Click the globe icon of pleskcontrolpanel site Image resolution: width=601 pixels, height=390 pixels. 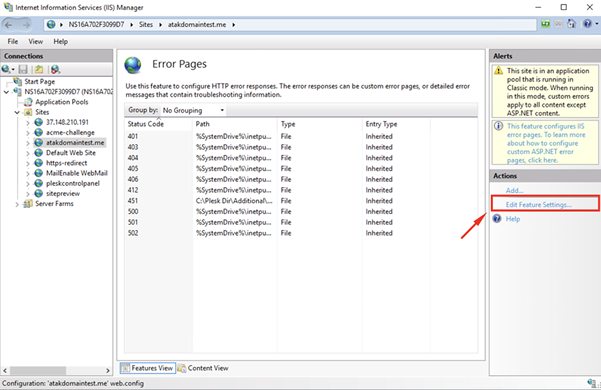(x=39, y=184)
